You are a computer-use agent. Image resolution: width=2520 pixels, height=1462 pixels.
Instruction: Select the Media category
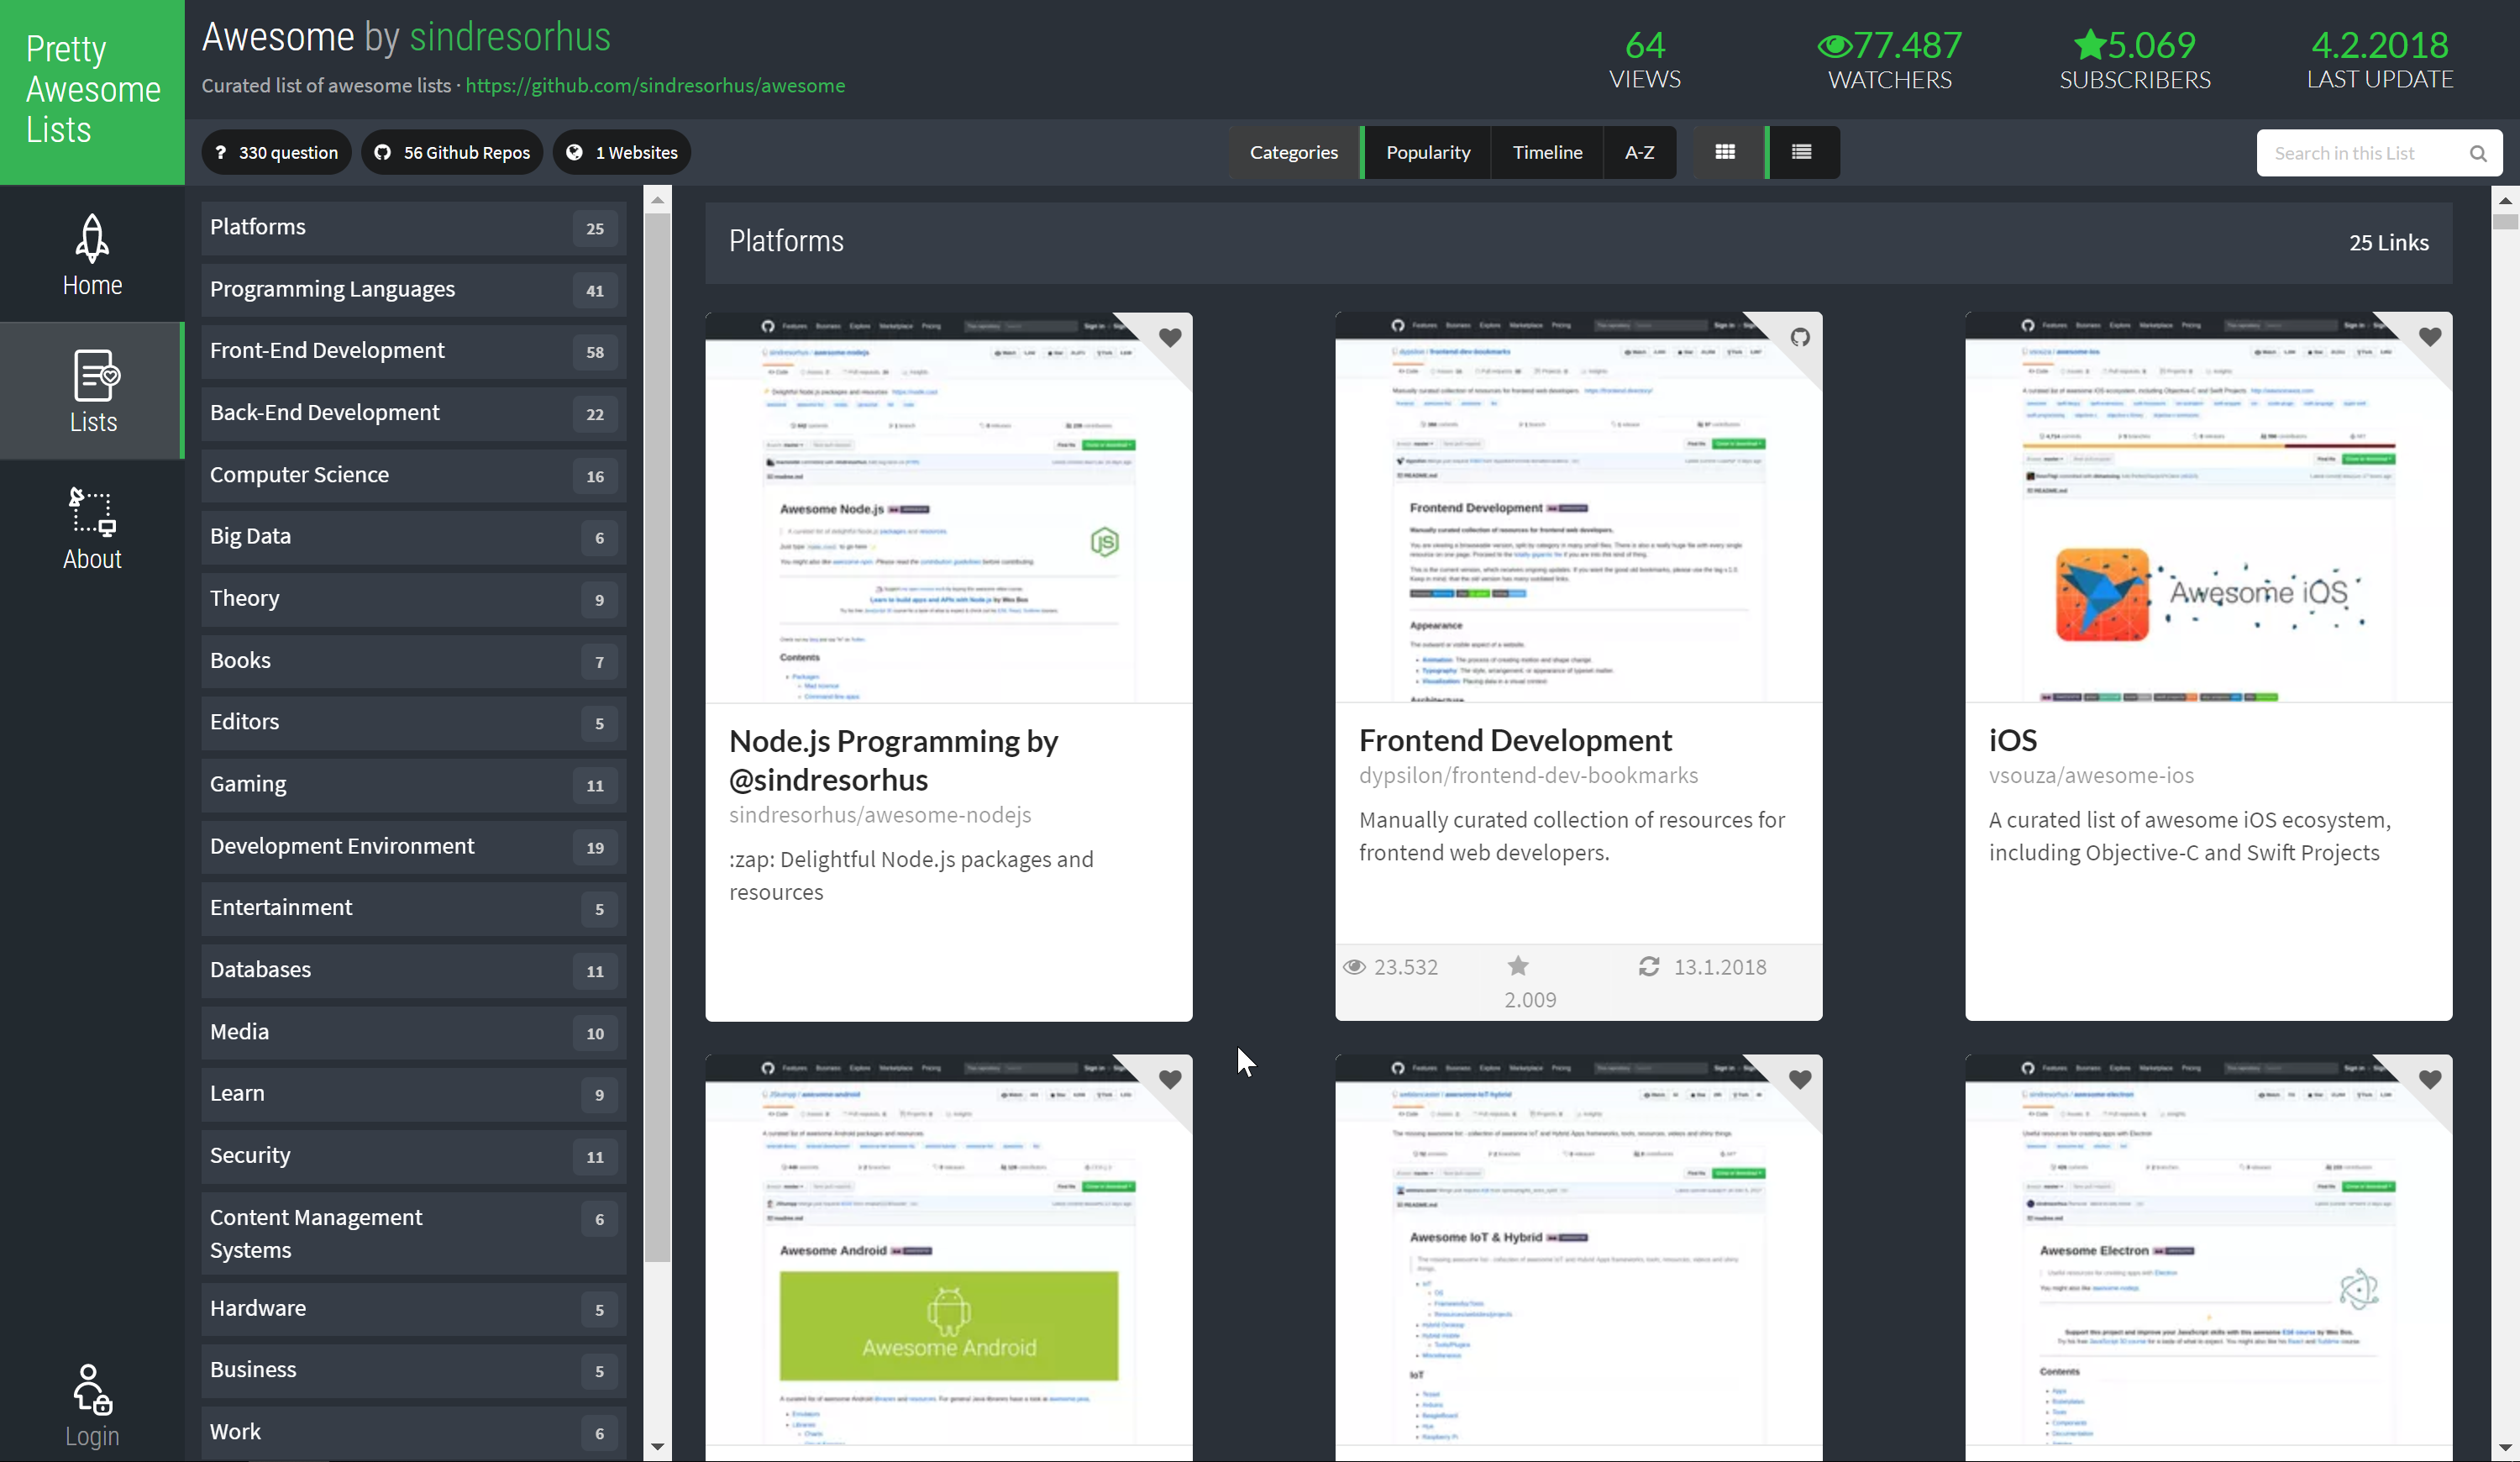click(x=413, y=1032)
